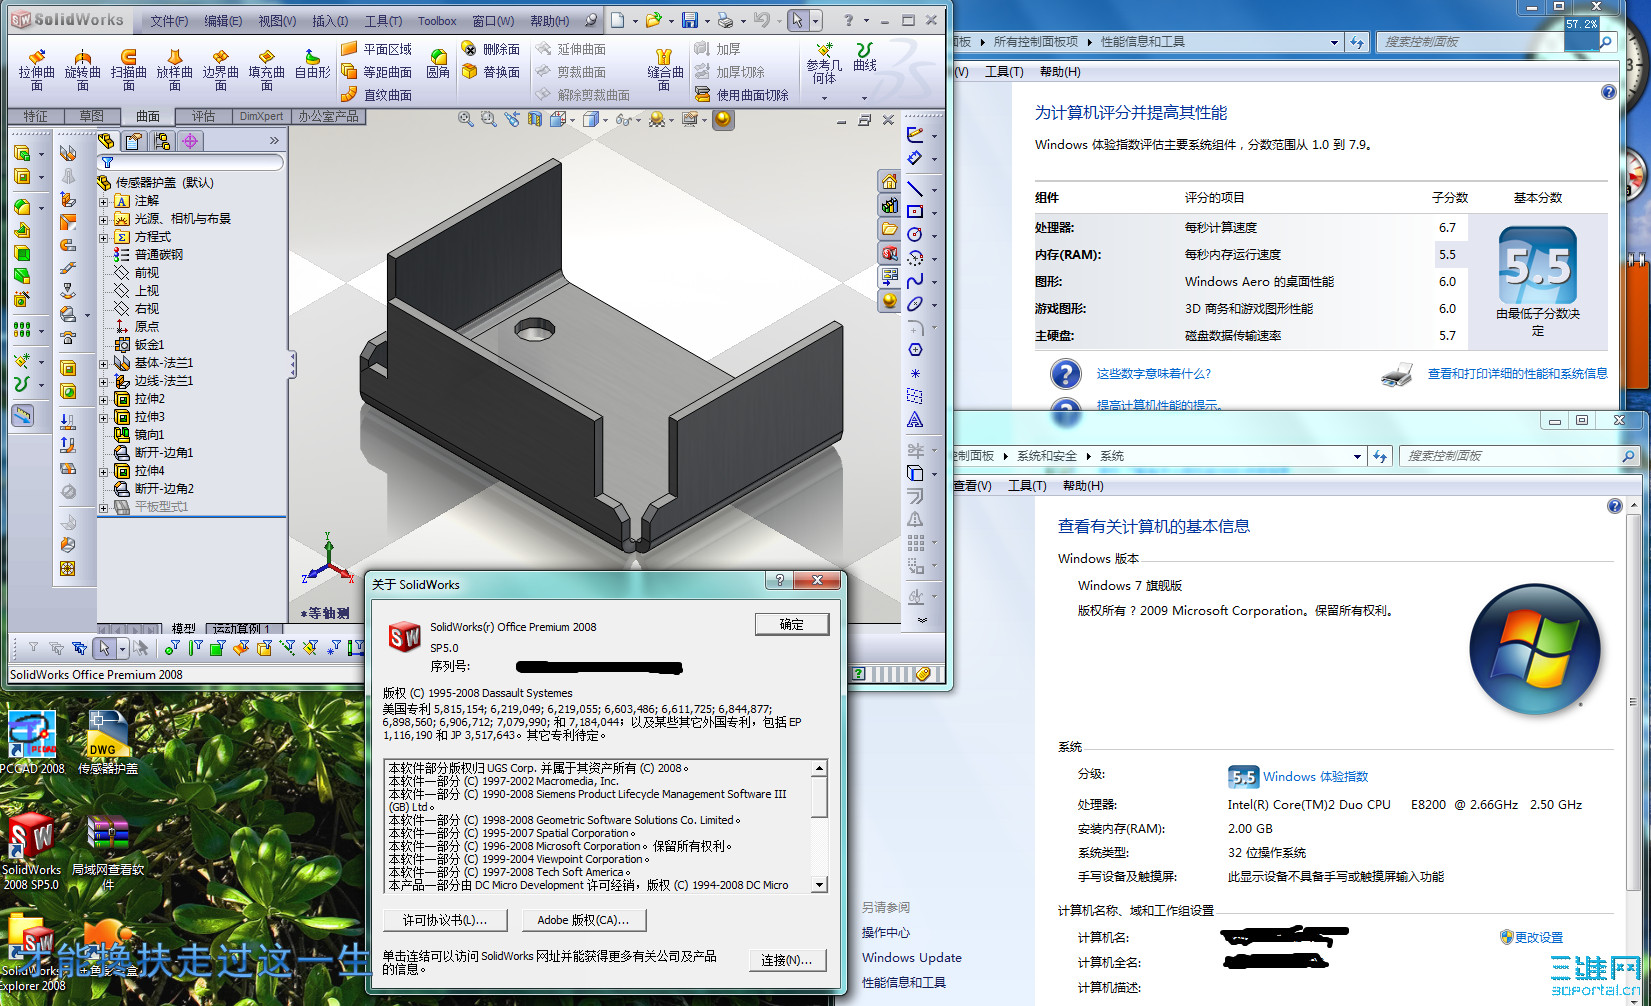Click the Polygon sketch tool icon

pos(915,350)
